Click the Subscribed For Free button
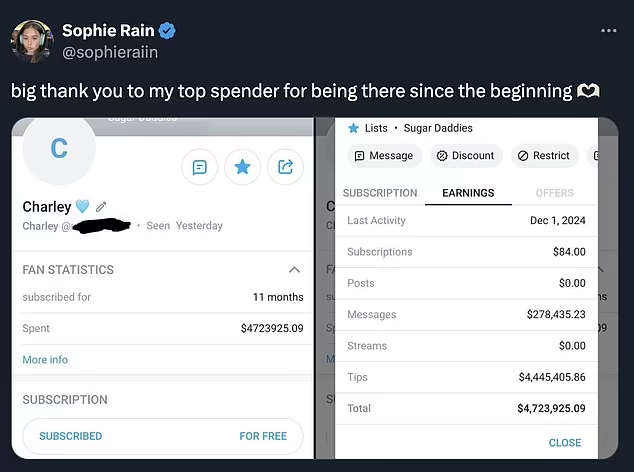 click(x=162, y=436)
